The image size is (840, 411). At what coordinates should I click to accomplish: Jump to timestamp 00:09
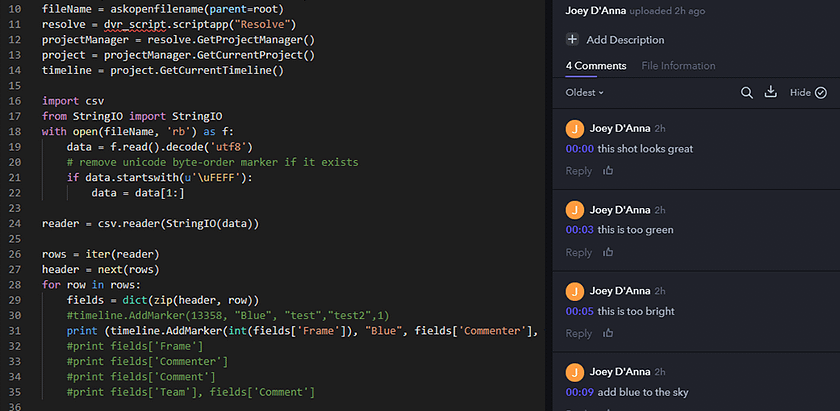580,392
